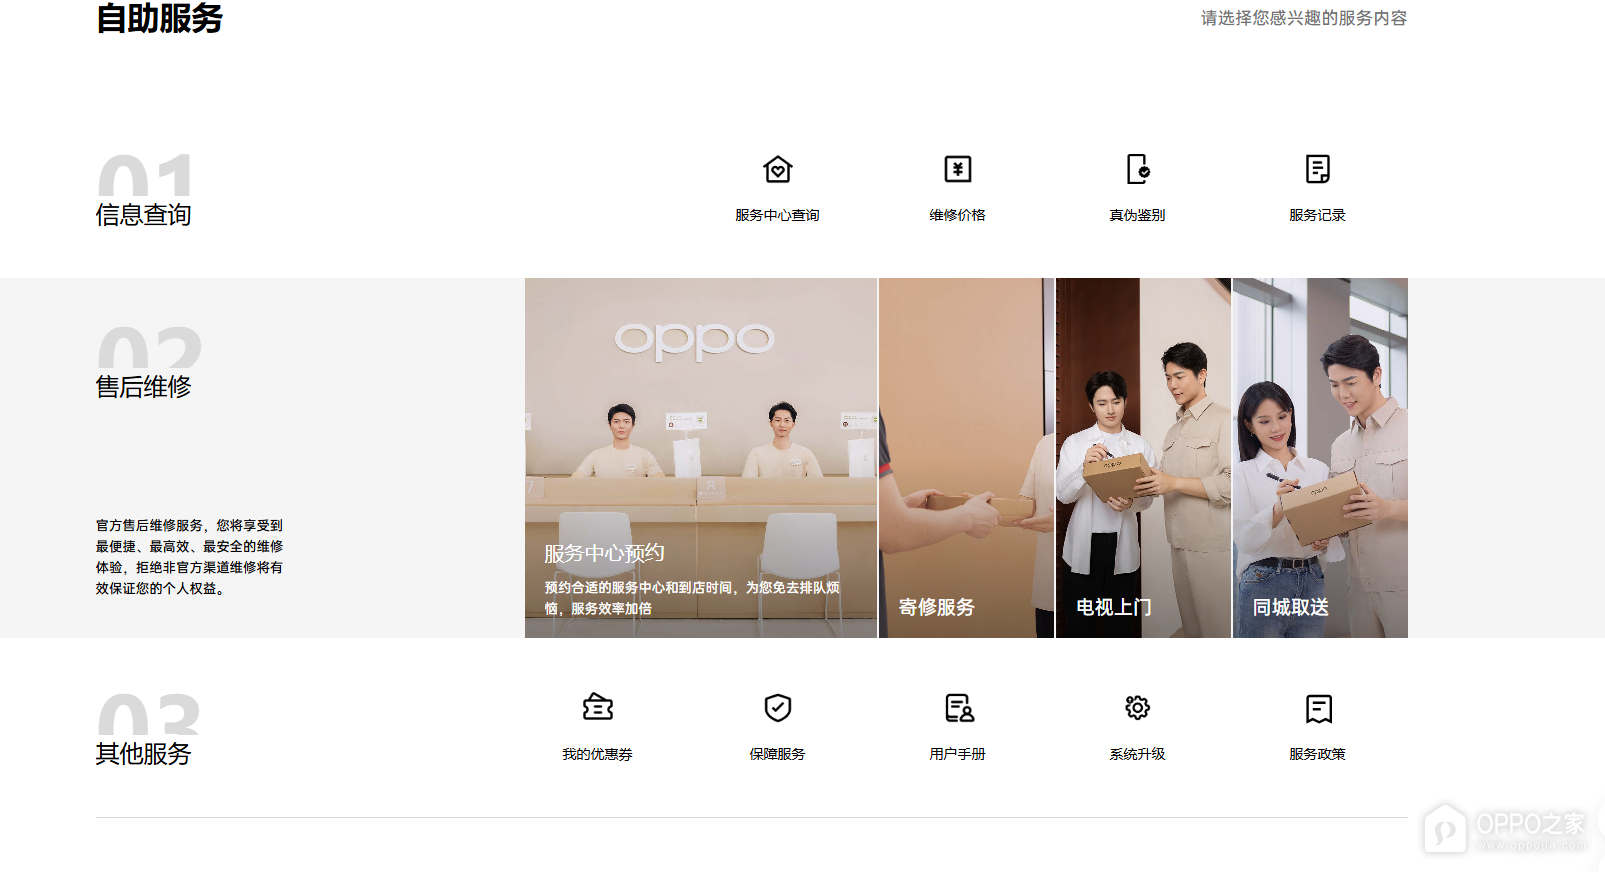The width and height of the screenshot is (1605, 872).
Task: Click the 其他服务 section heading
Action: (143, 754)
